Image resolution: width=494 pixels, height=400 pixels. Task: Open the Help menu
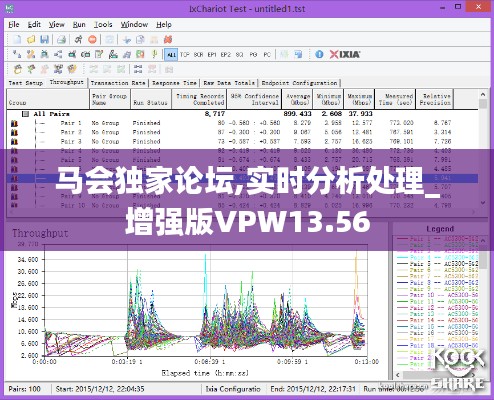point(164,25)
